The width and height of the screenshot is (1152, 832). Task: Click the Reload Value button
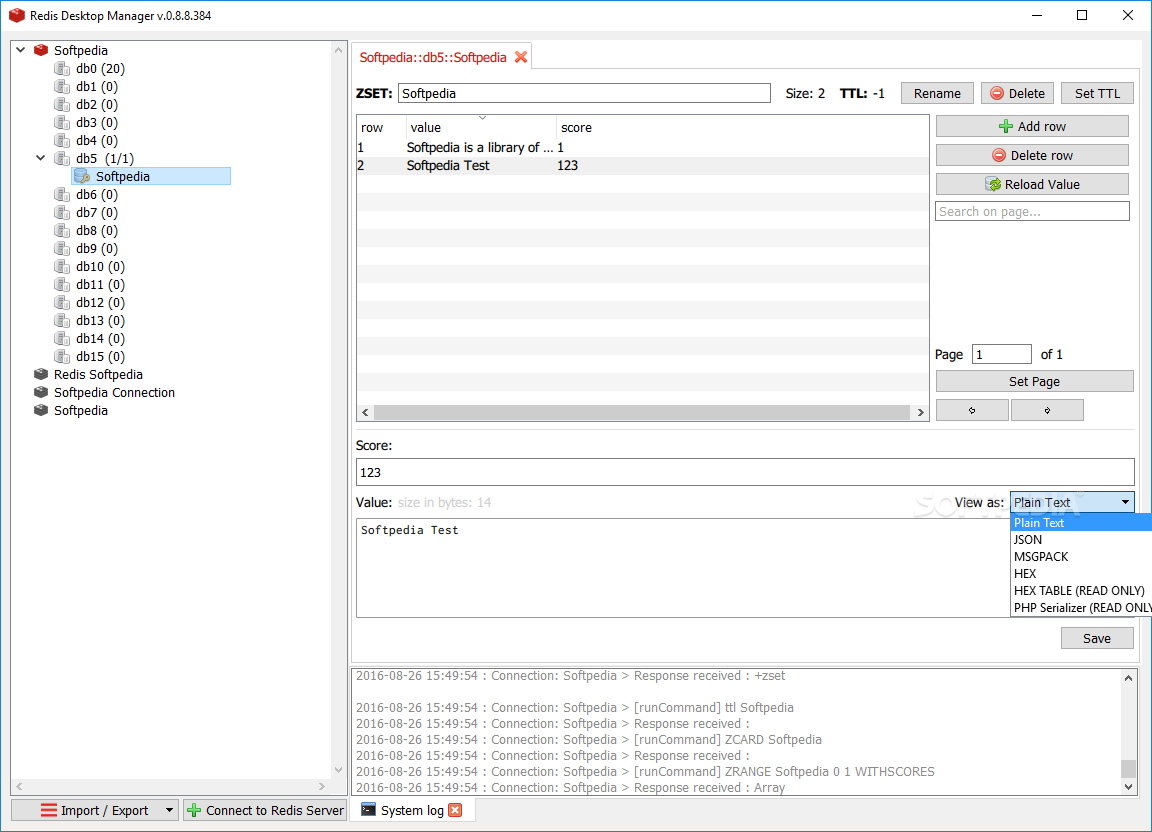point(1032,184)
